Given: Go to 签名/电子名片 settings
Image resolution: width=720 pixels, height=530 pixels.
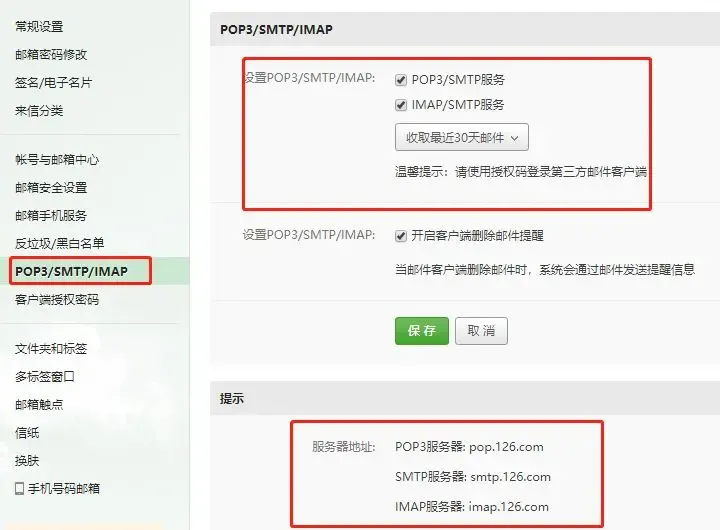Looking at the screenshot, I should pos(53,83).
